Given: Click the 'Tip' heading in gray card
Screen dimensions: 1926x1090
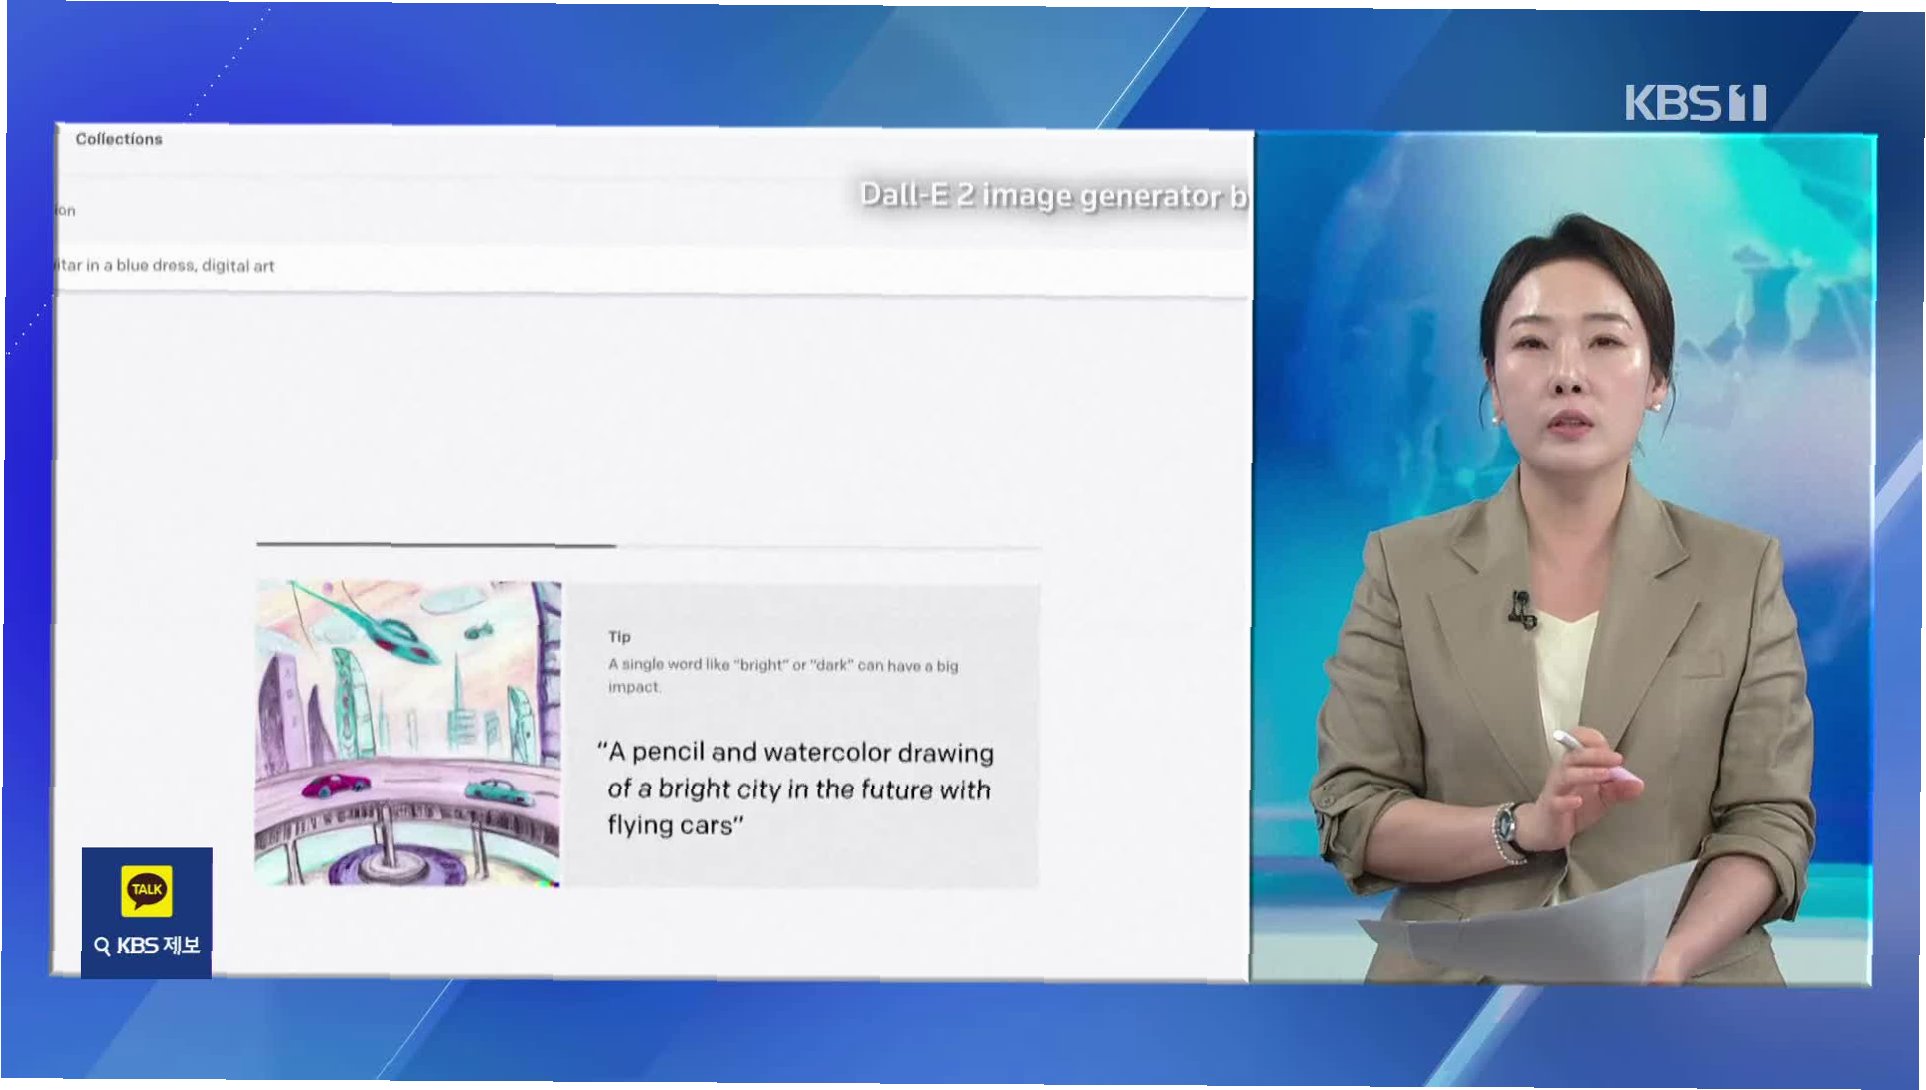Looking at the screenshot, I should [619, 637].
